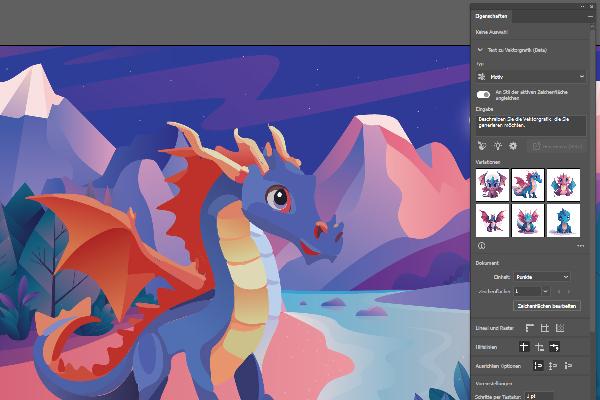Click the Schritte per Tastatur value field
600x400 pixels.
(539, 397)
